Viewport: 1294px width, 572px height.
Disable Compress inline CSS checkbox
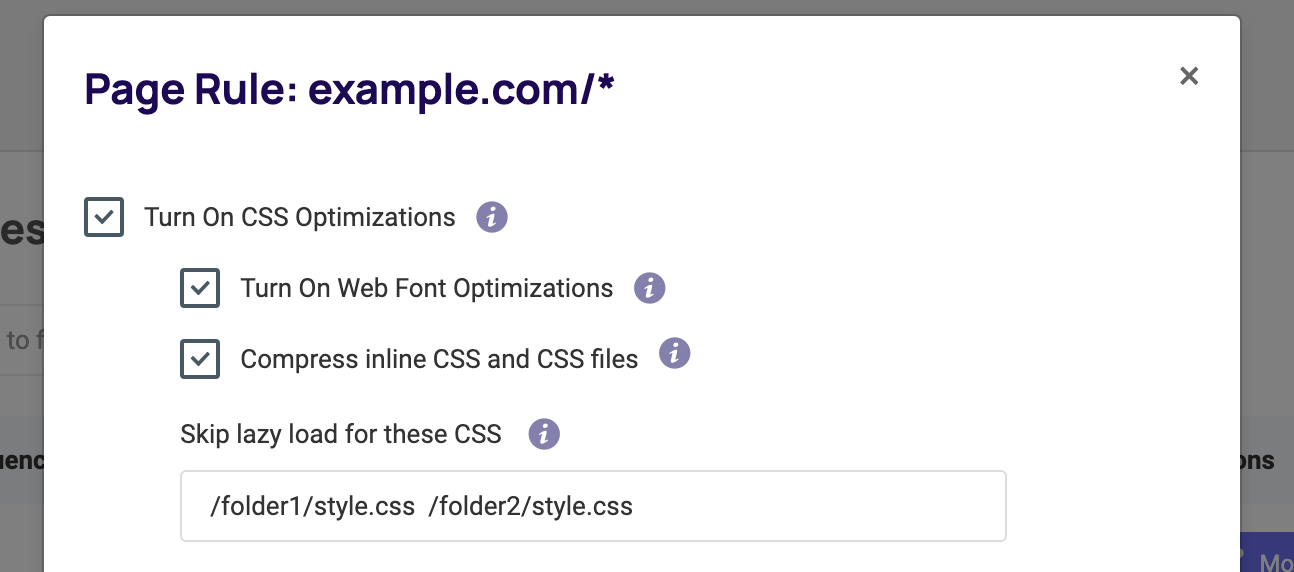point(200,359)
